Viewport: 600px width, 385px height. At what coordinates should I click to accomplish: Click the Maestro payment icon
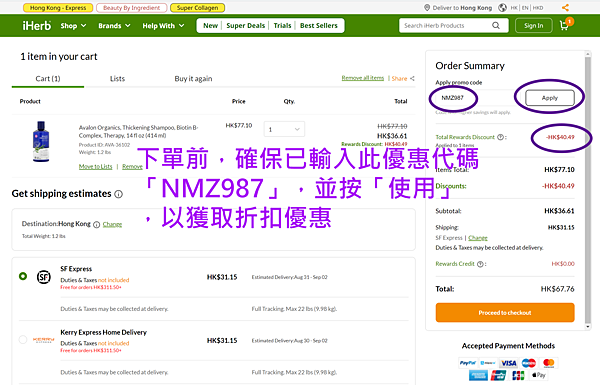pyautogui.click(x=529, y=363)
